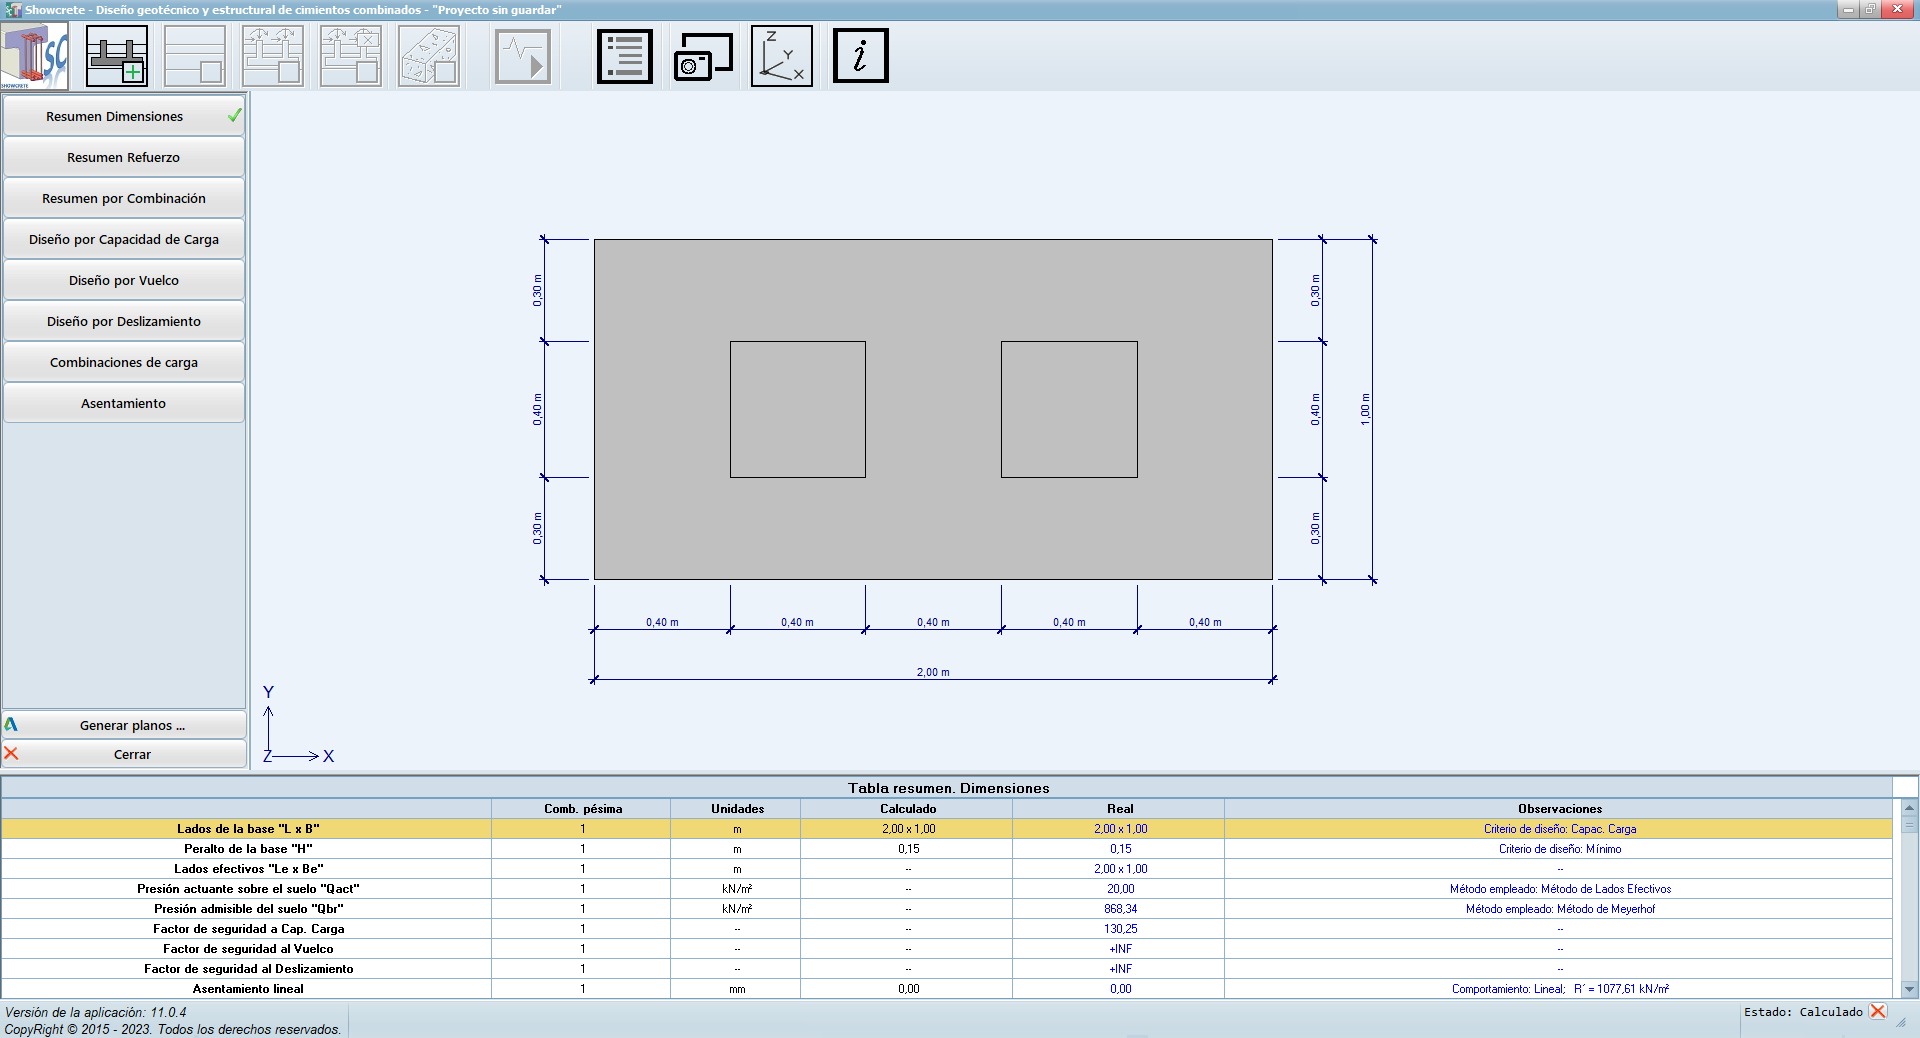Click the camera screenshot capture icon

pyautogui.click(x=703, y=56)
